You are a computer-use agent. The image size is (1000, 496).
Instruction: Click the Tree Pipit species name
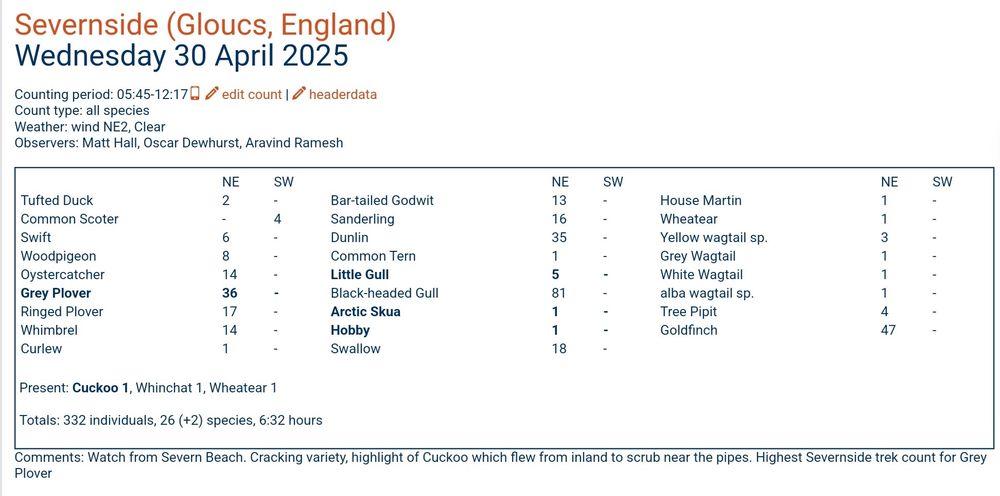689,312
